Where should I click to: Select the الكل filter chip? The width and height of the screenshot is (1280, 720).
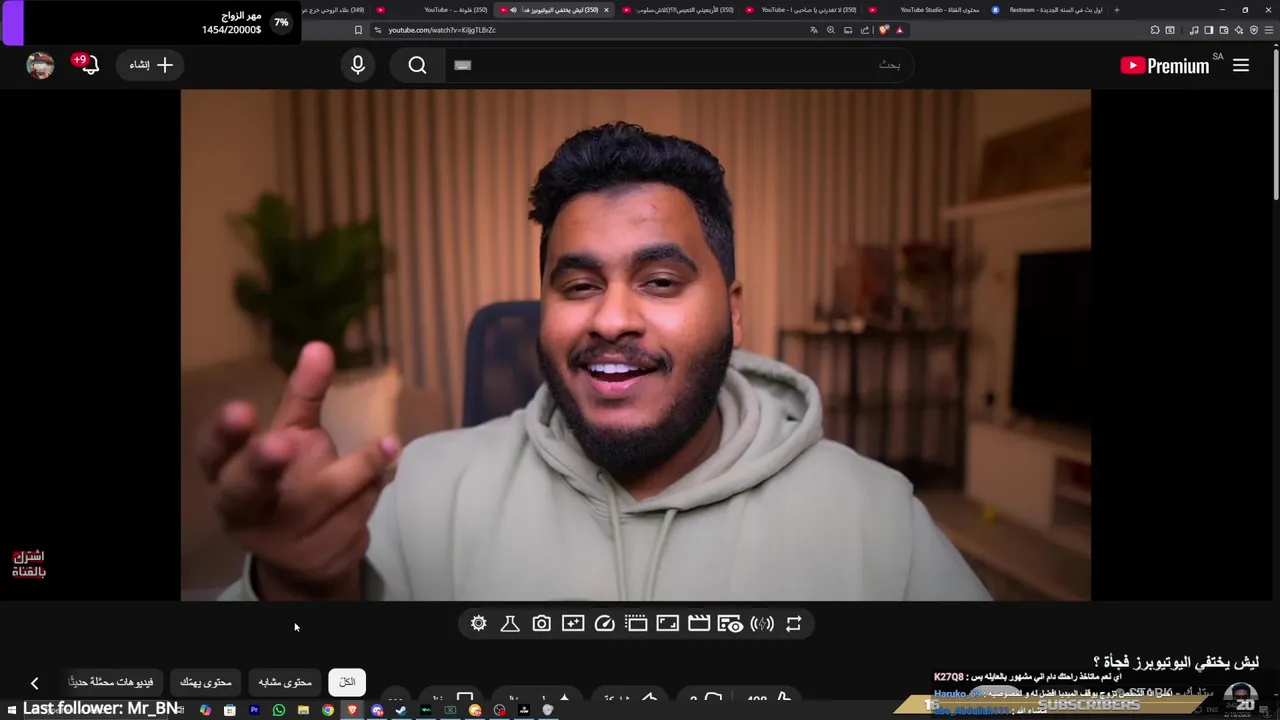(x=347, y=682)
